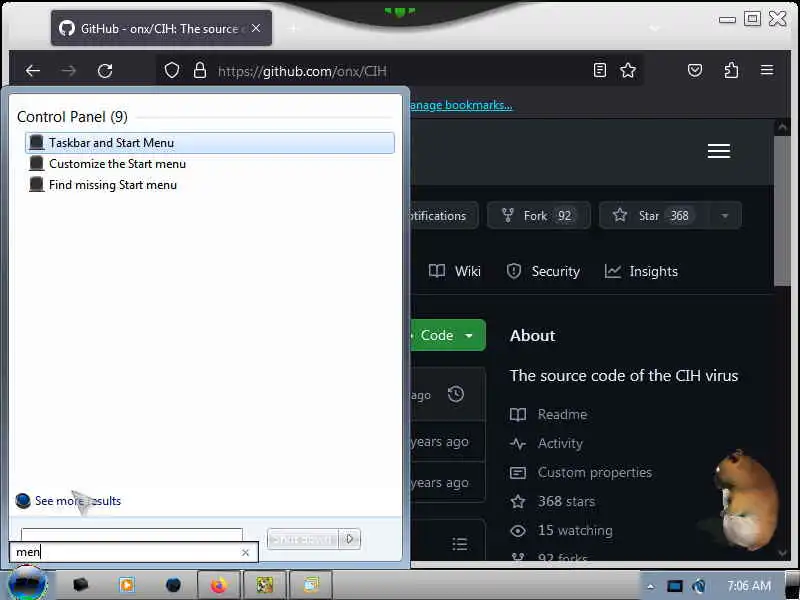The image size is (800, 600).
Task: Reload the GitHub page
Action: pyautogui.click(x=105, y=70)
